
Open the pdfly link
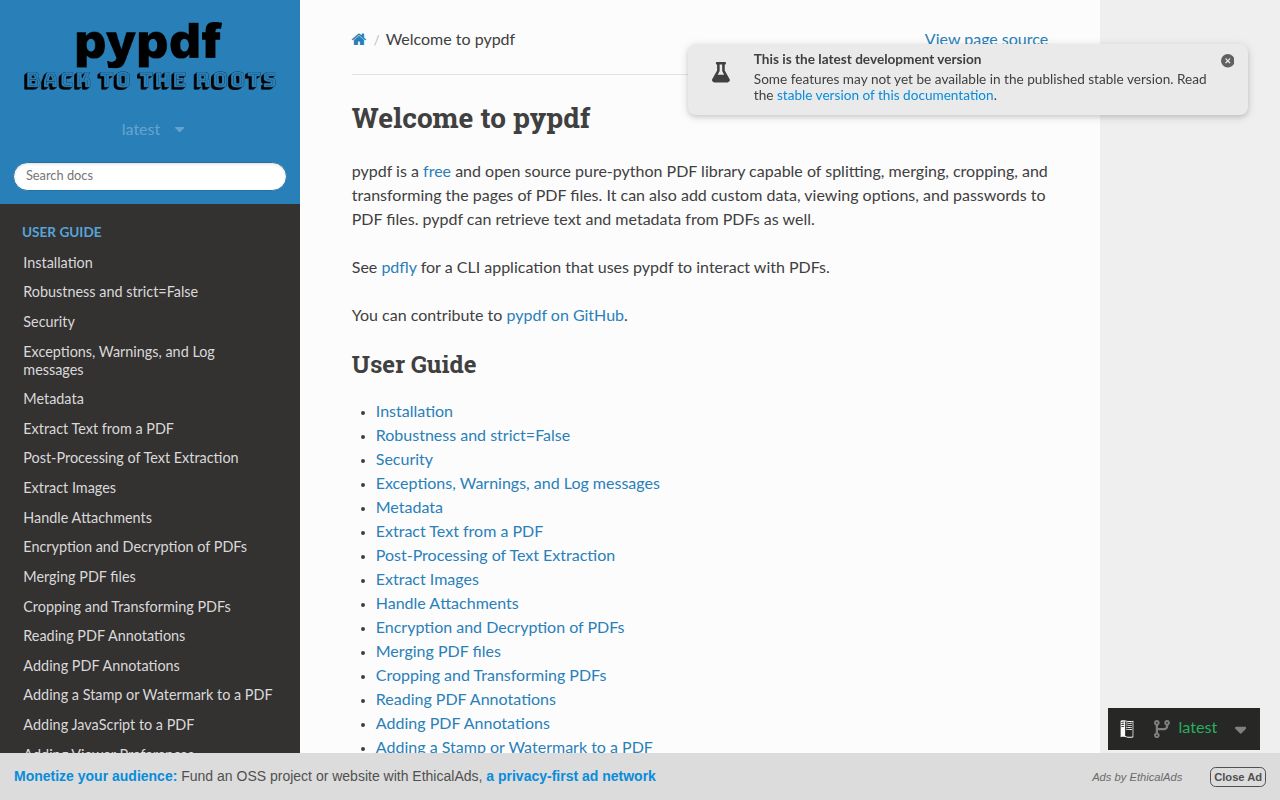pyautogui.click(x=399, y=268)
